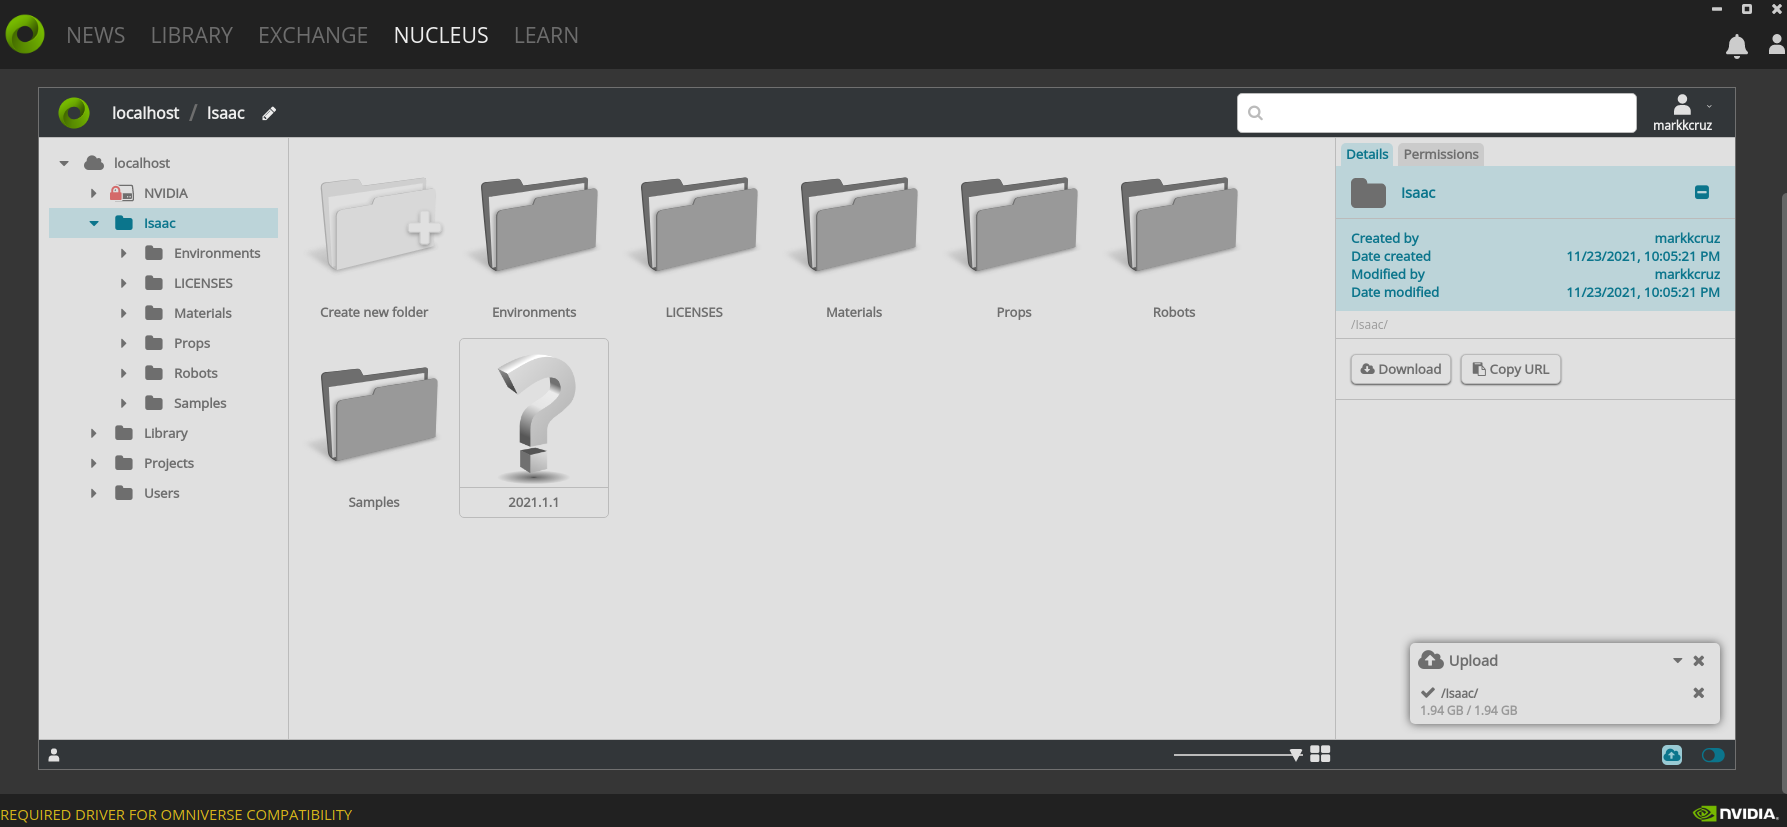Click the Download button
This screenshot has width=1787, height=827.
click(1401, 369)
